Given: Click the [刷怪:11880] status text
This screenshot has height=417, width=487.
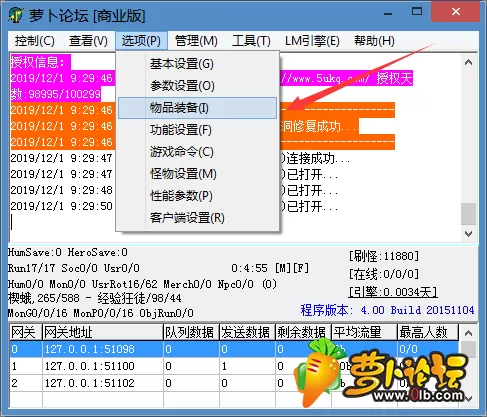Looking at the screenshot, I should [x=384, y=256].
